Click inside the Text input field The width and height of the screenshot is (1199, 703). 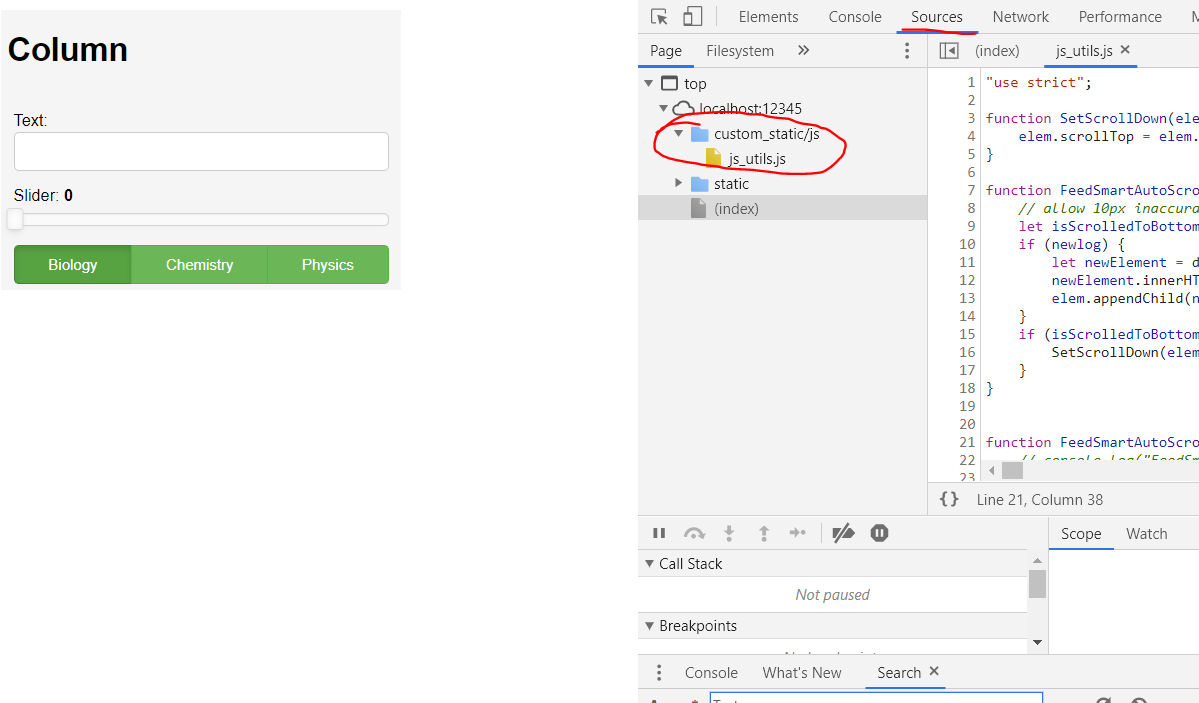(200, 151)
